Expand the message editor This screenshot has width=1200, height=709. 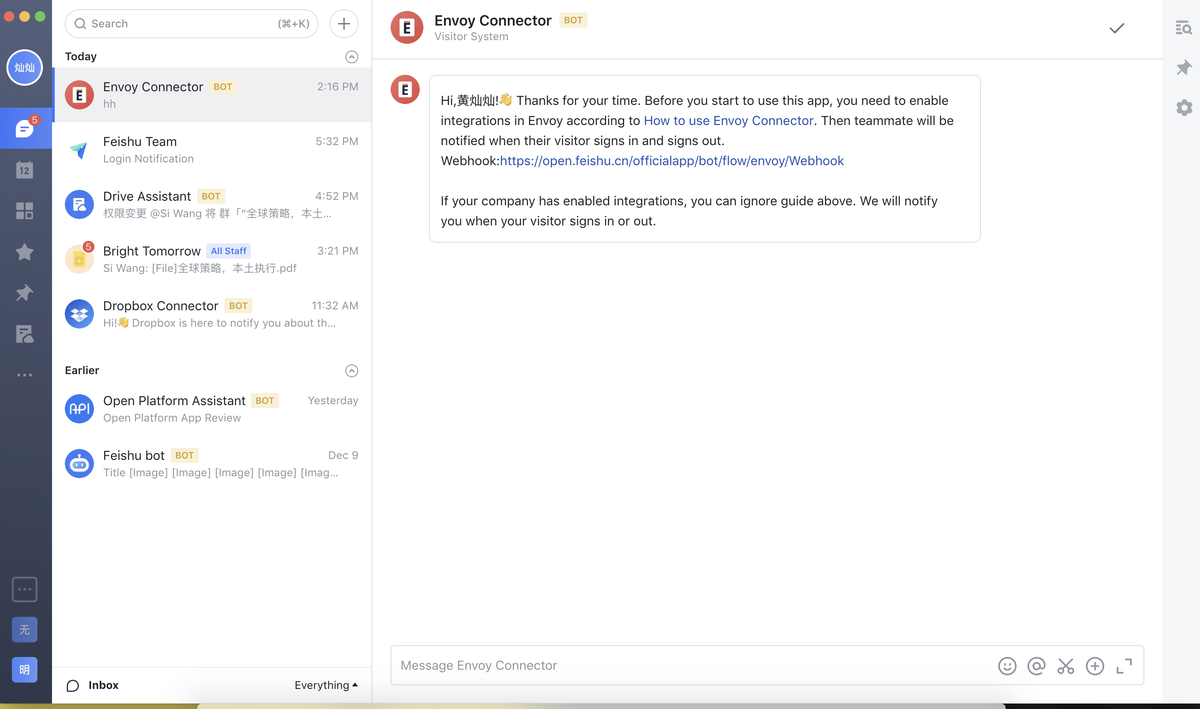tap(1124, 666)
